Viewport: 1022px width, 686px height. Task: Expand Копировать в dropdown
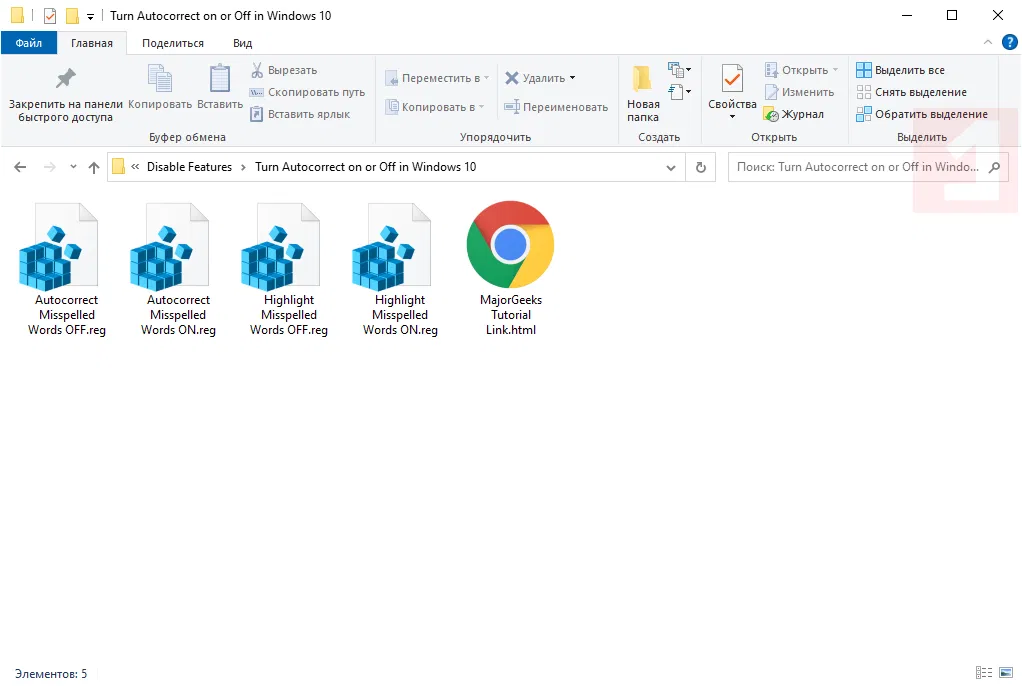click(x=481, y=107)
